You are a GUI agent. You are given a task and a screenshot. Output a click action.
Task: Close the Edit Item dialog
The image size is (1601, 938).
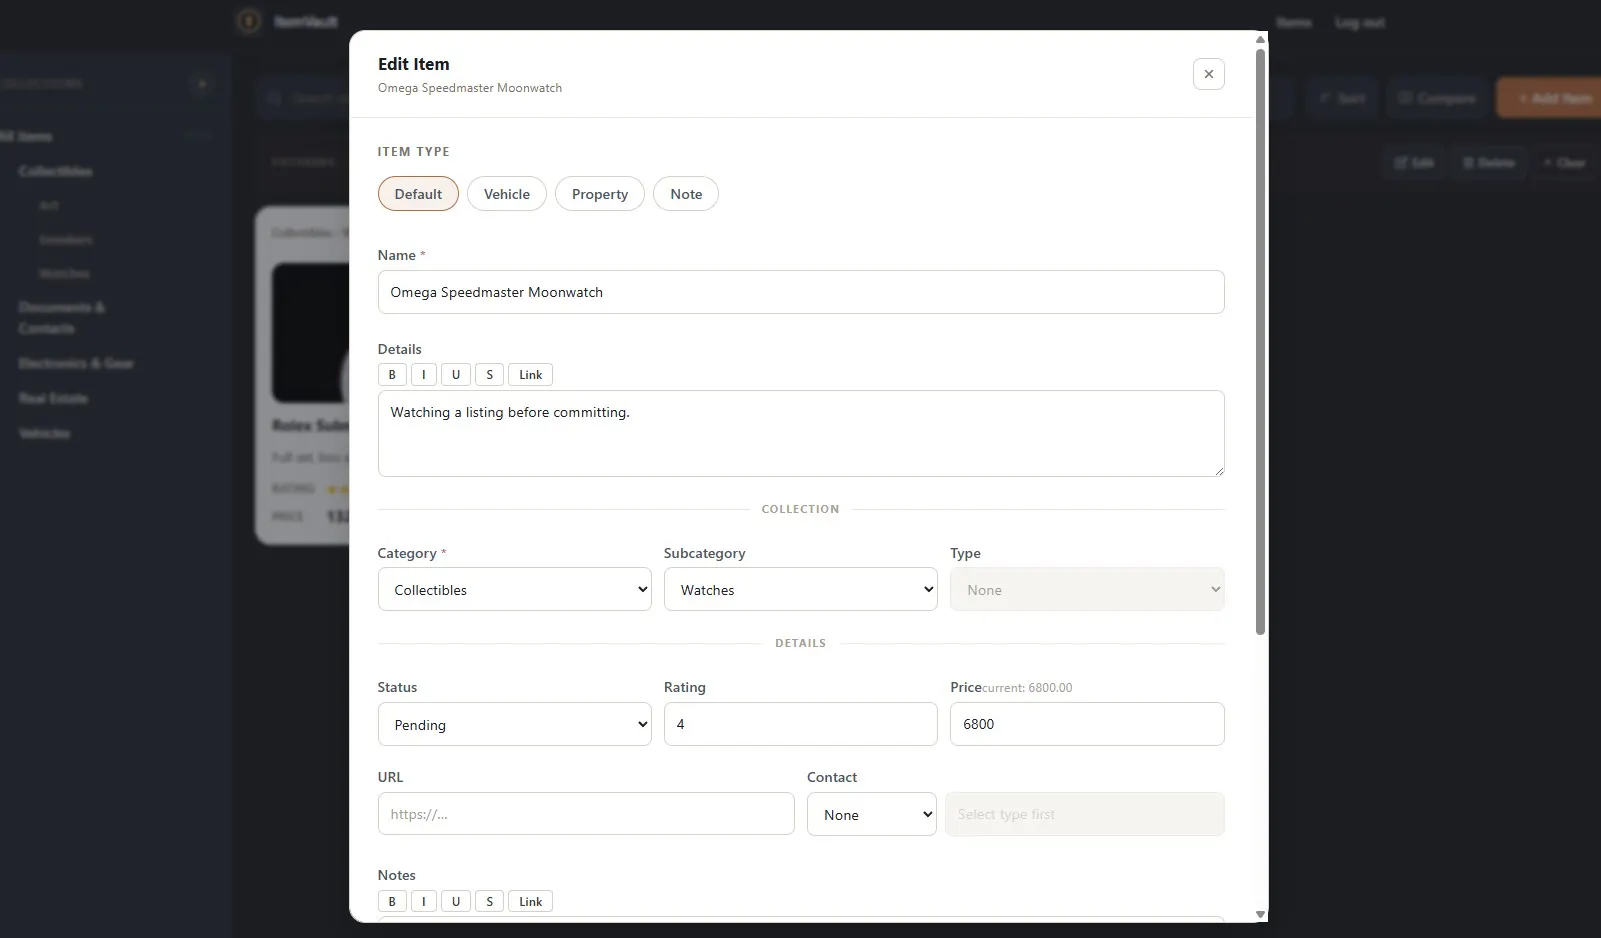(x=1208, y=74)
